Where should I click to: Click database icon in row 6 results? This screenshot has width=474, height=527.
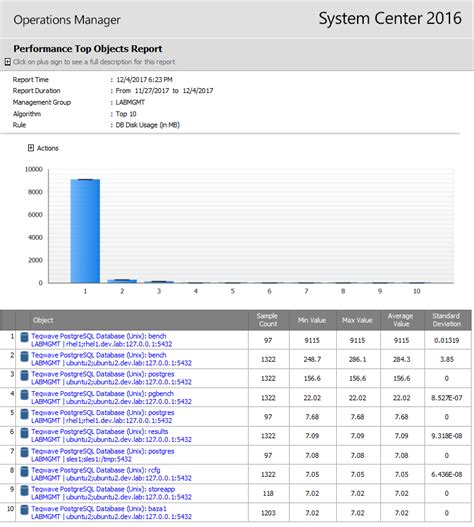click(24, 433)
